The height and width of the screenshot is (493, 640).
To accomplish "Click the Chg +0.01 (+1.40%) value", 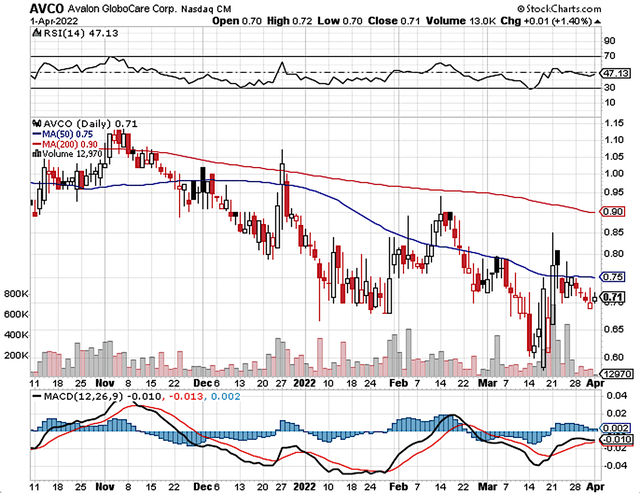I will coord(546,21).
